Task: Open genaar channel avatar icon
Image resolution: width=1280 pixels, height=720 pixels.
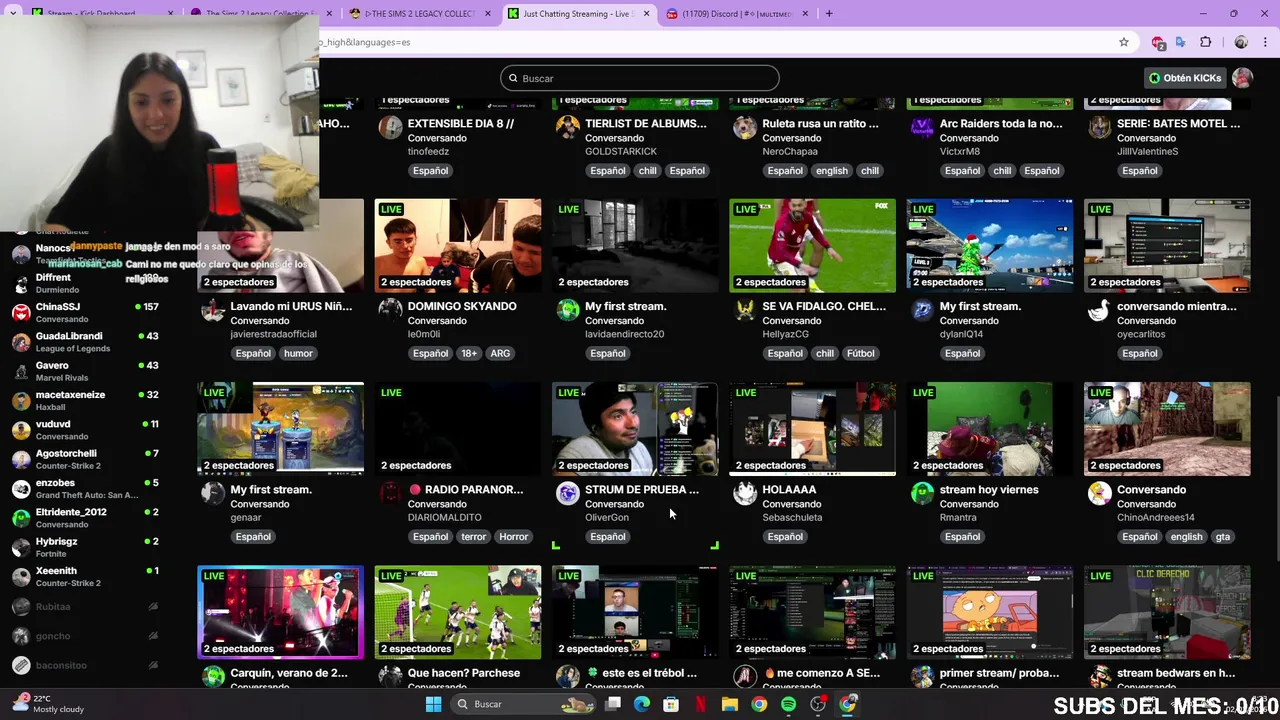Action: tap(213, 492)
